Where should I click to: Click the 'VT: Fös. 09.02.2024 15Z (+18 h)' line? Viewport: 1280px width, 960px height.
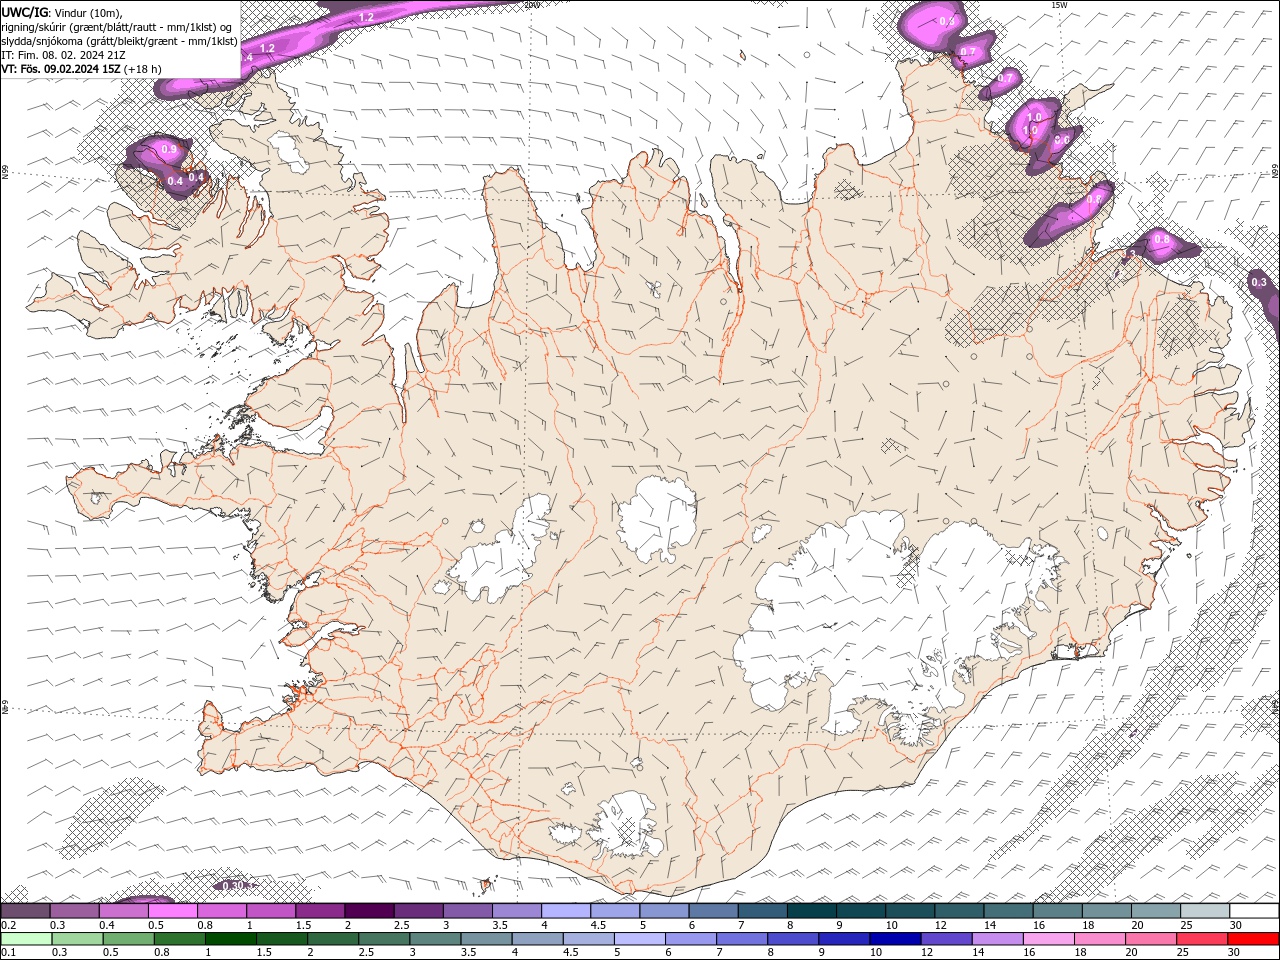82,69
